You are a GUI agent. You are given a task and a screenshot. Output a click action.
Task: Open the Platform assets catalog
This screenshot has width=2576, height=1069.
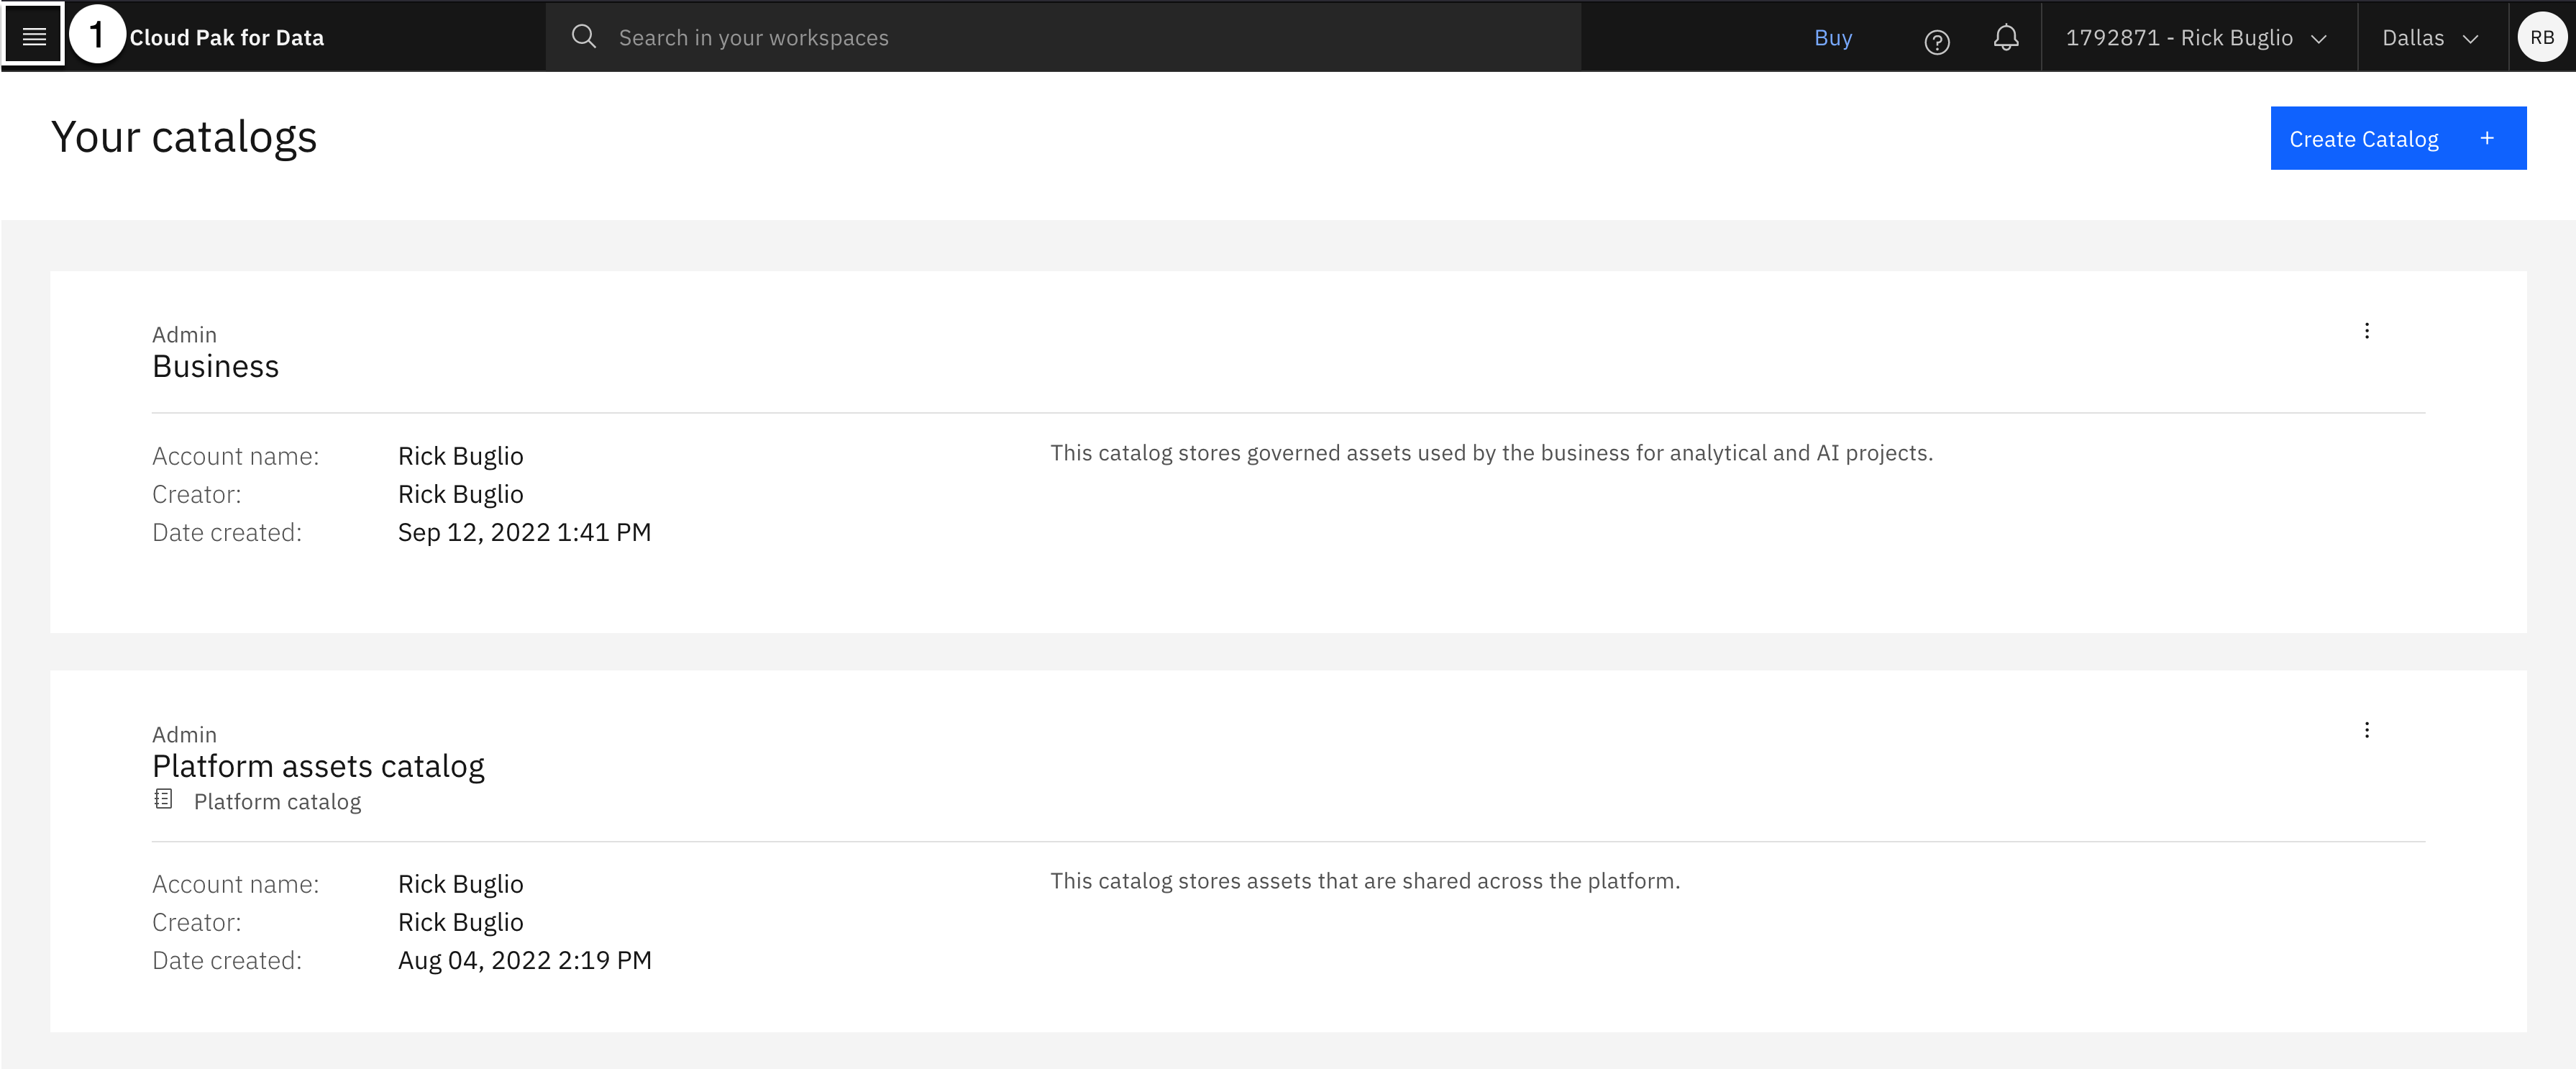(318, 766)
